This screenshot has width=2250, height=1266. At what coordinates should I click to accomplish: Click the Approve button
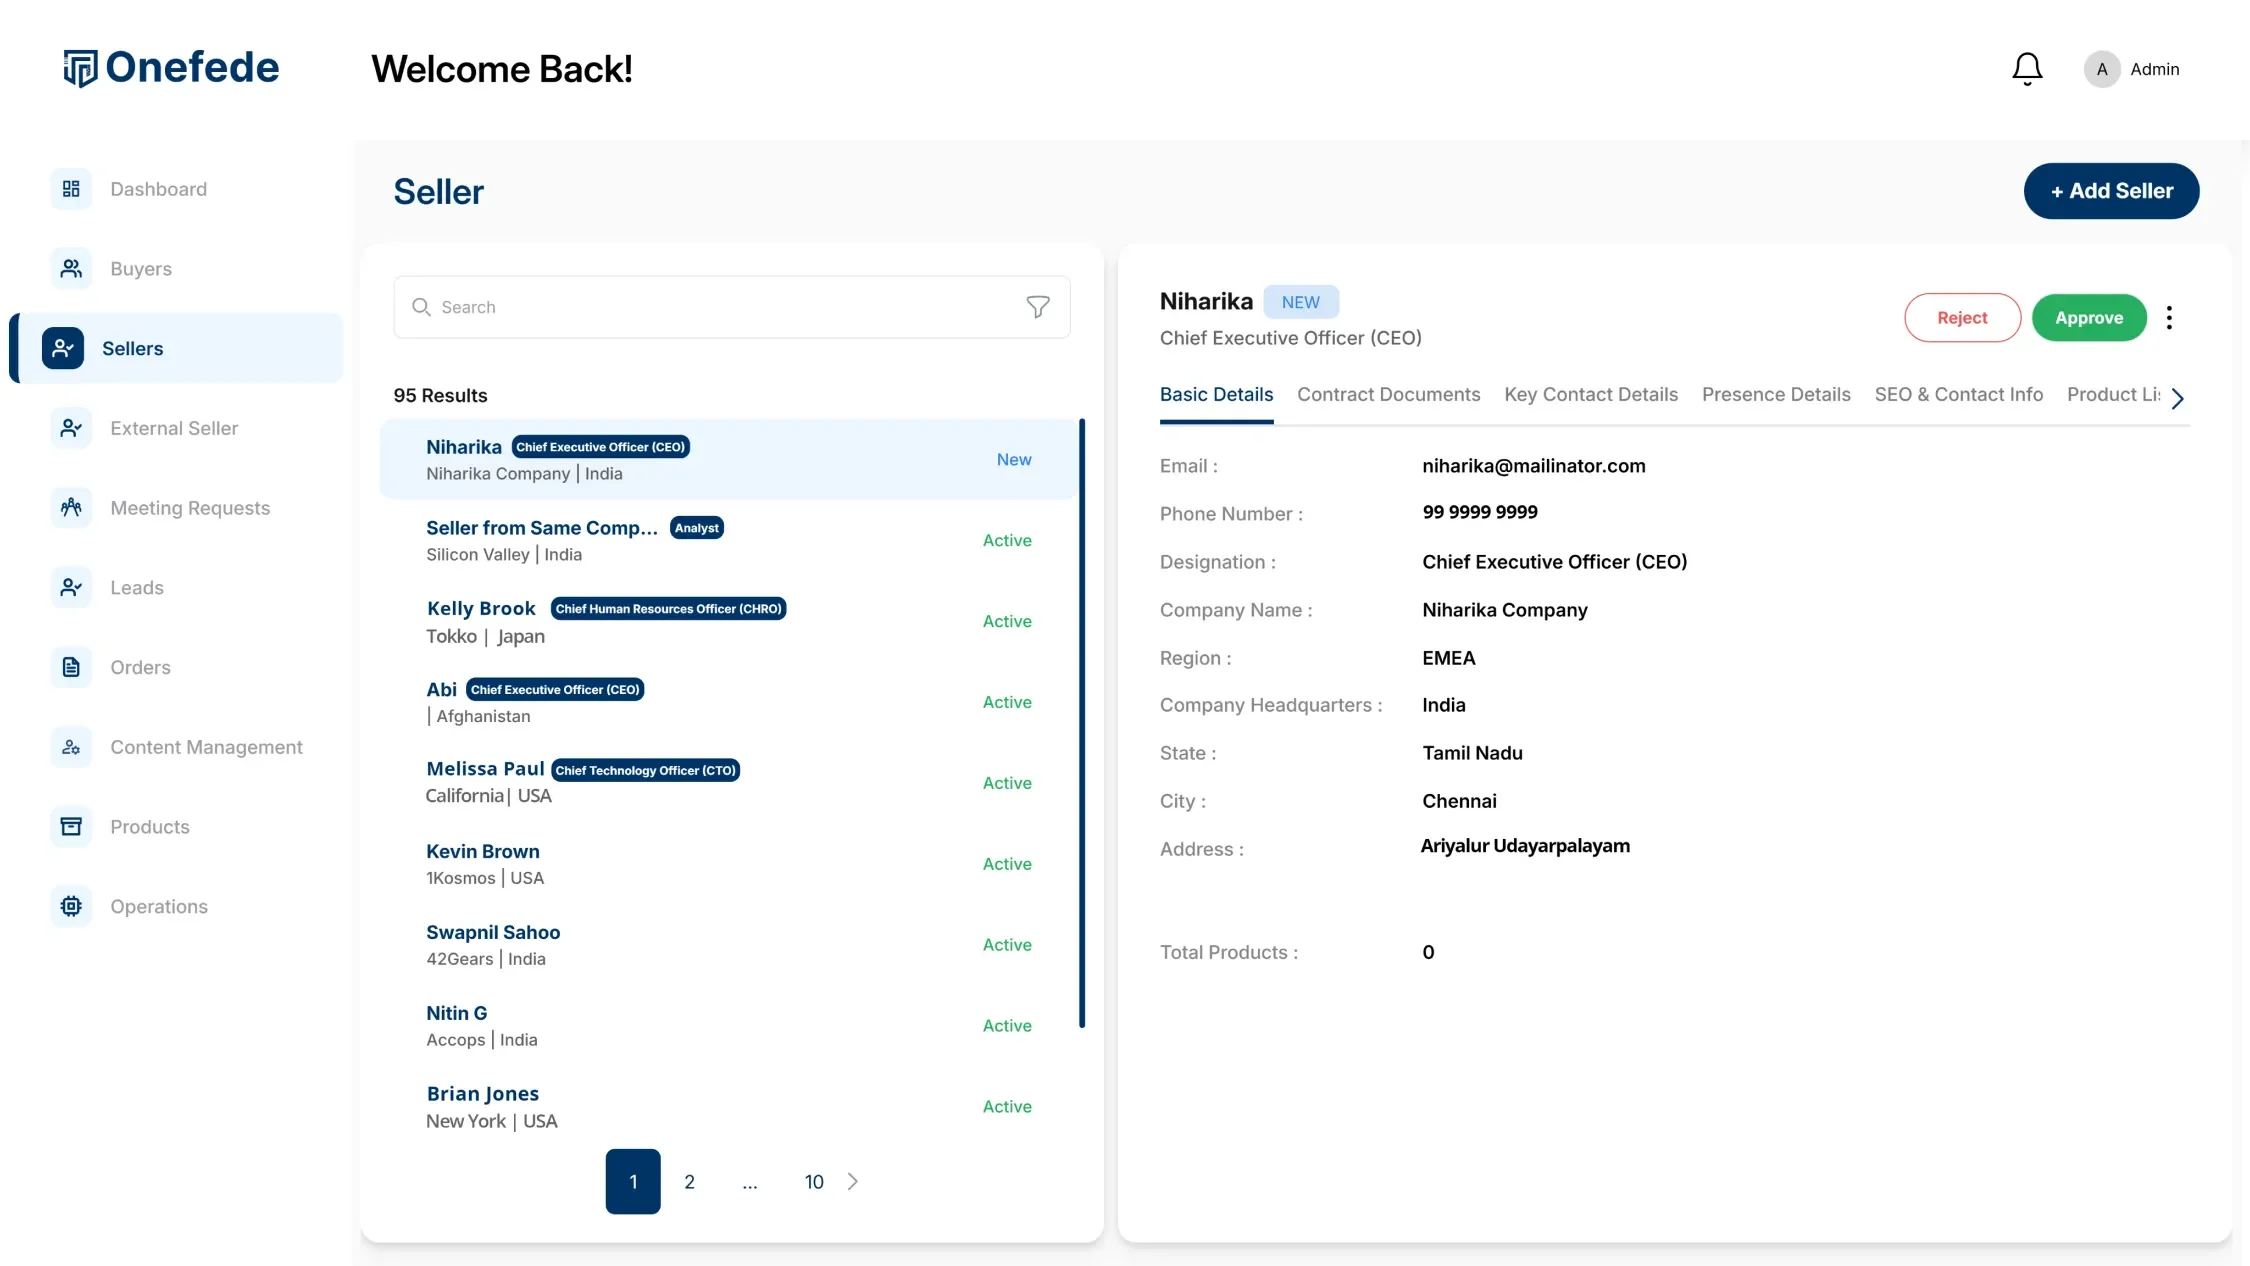pos(2088,318)
